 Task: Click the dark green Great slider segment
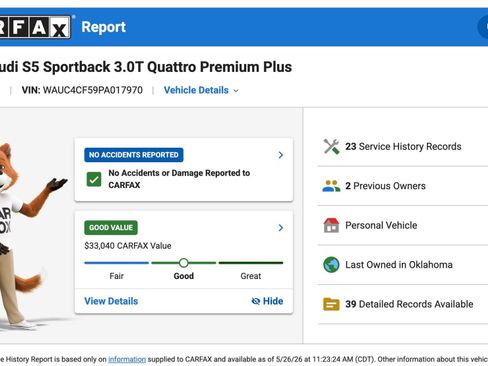click(x=251, y=263)
